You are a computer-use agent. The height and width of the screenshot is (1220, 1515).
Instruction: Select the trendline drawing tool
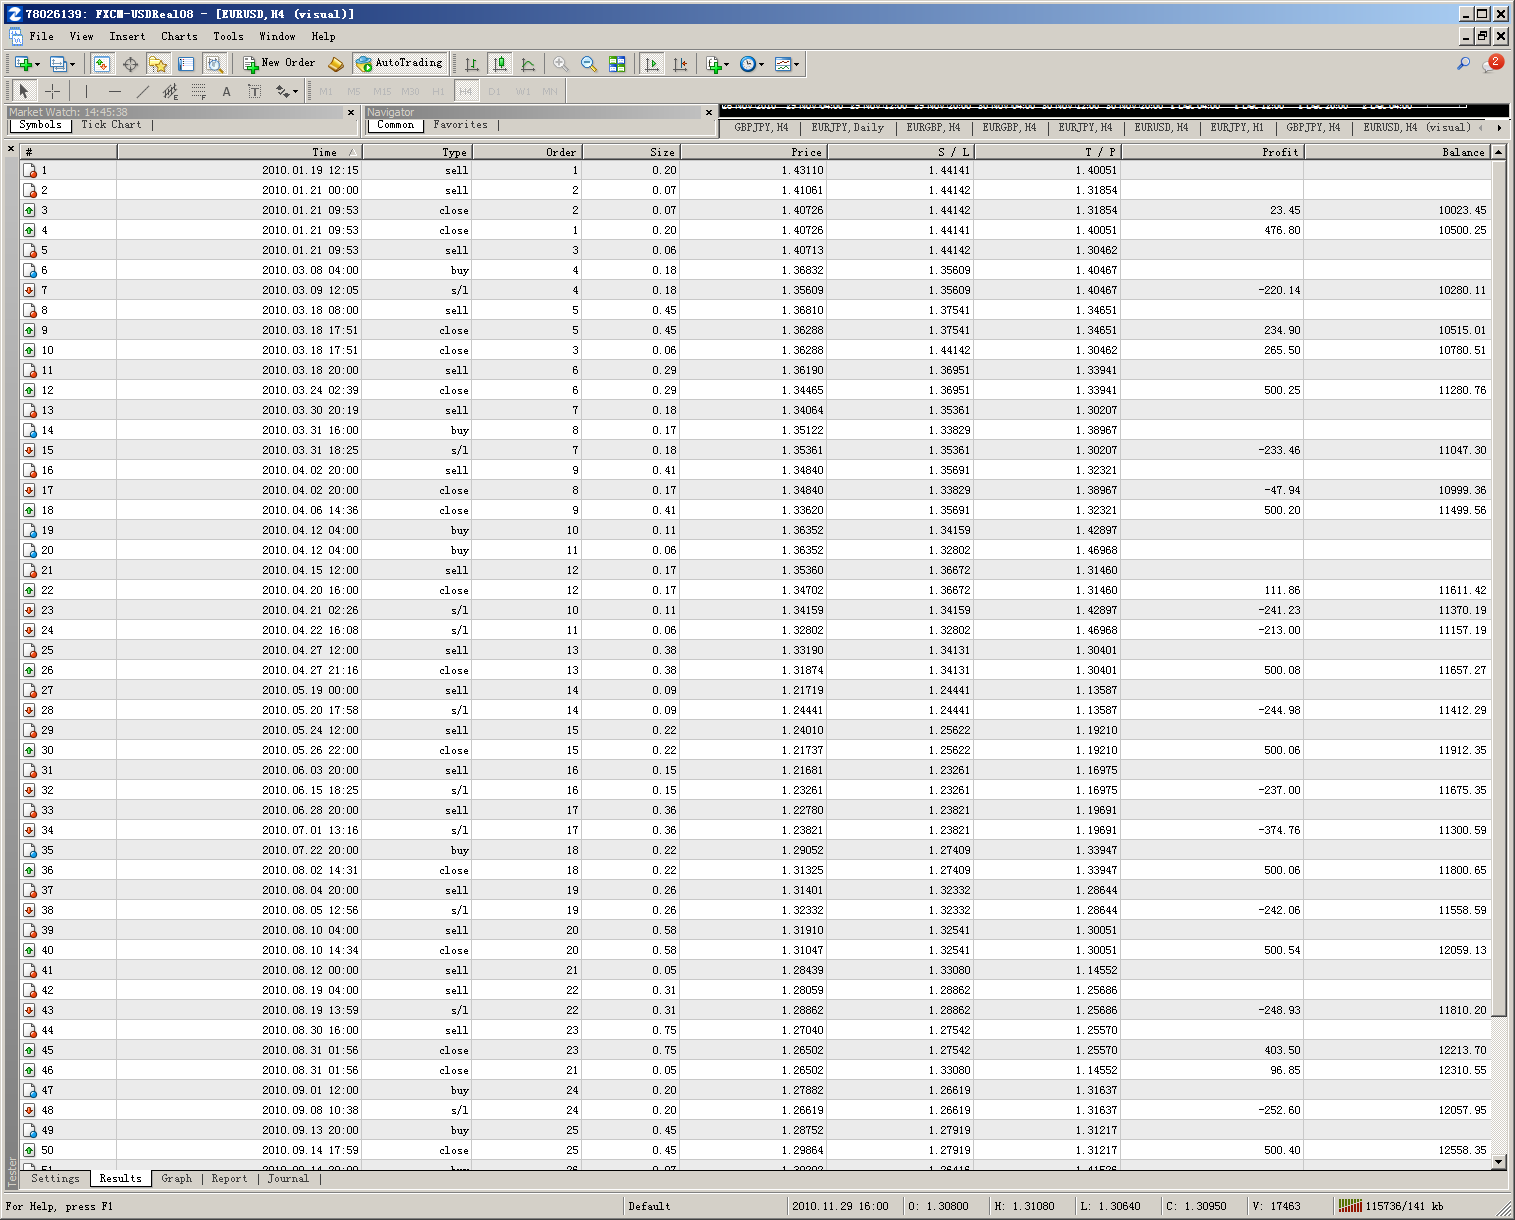(143, 92)
